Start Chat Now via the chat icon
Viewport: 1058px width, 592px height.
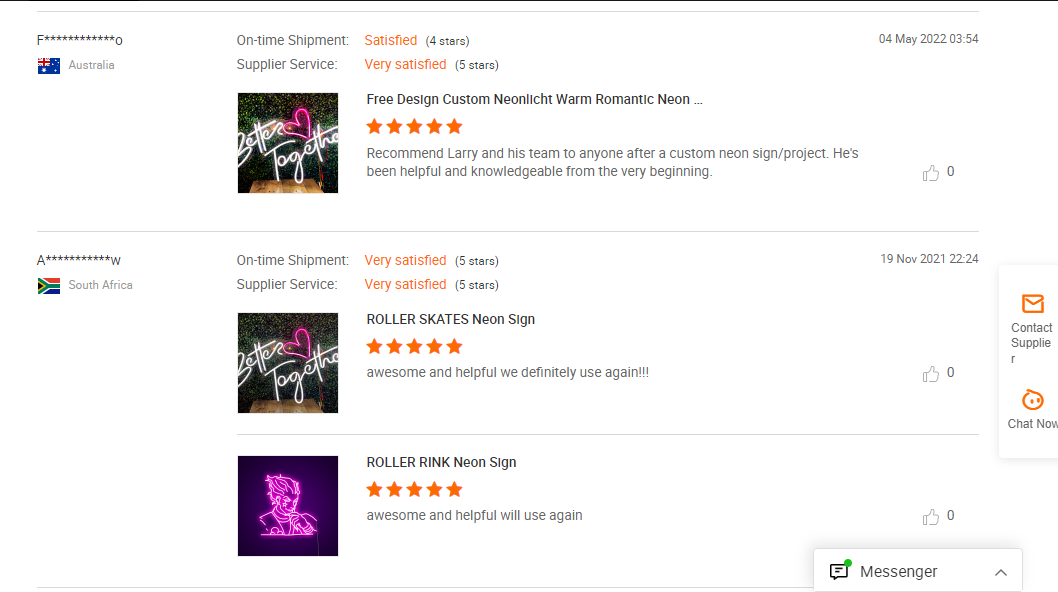pyautogui.click(x=1032, y=400)
